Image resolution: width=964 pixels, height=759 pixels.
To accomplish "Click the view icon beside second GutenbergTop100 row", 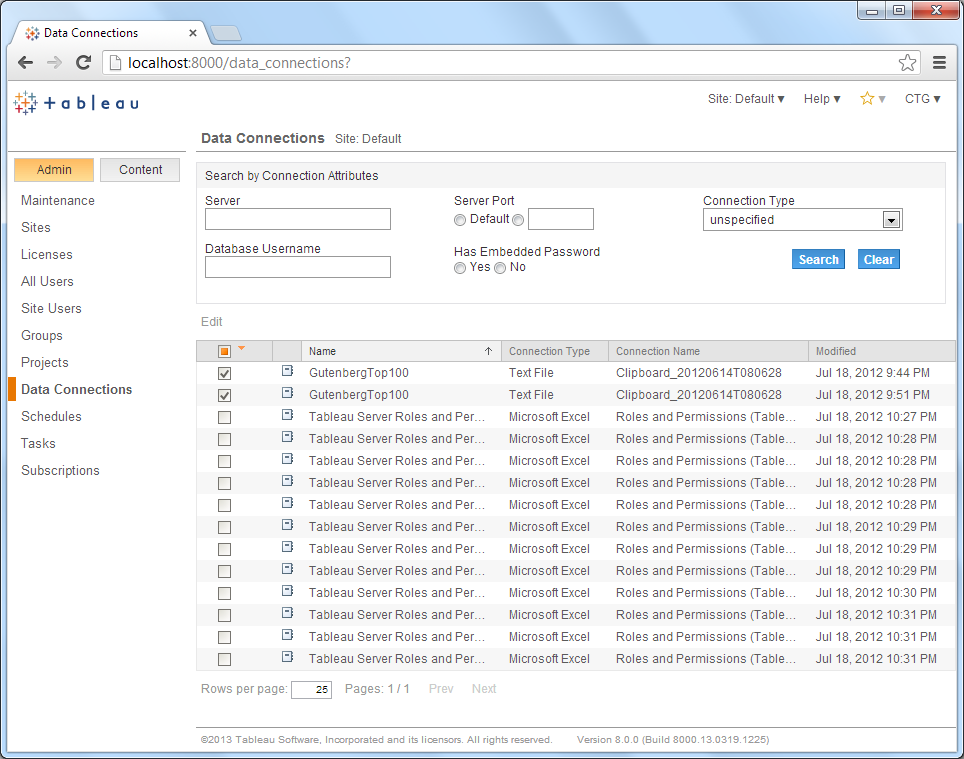I will click(x=287, y=394).
